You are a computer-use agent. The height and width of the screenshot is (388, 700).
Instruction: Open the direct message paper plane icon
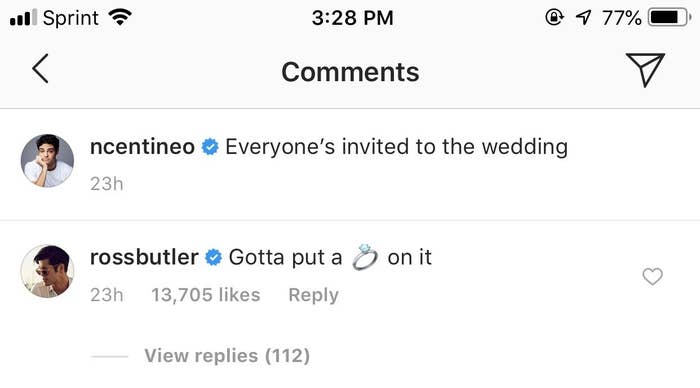coord(645,70)
